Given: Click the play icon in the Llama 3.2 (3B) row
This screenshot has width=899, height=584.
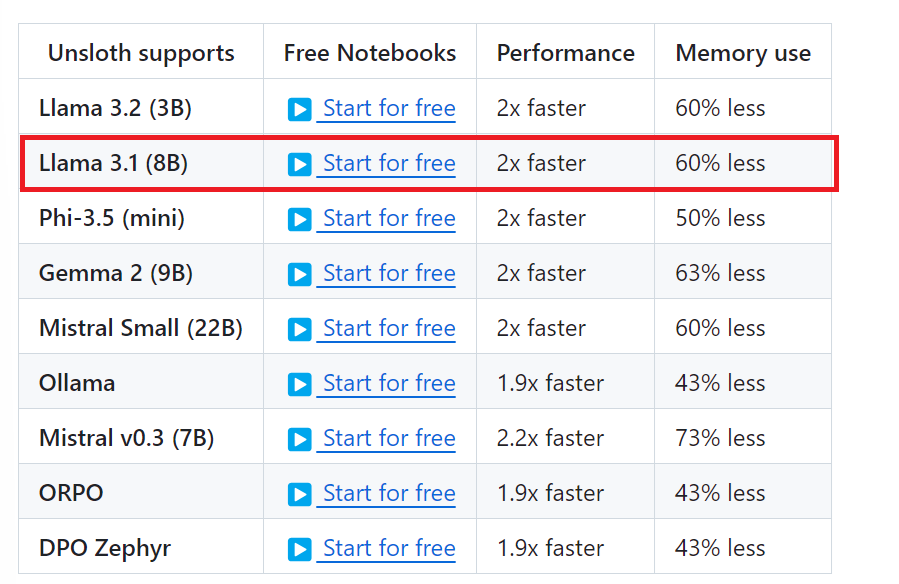Looking at the screenshot, I should pyautogui.click(x=299, y=109).
